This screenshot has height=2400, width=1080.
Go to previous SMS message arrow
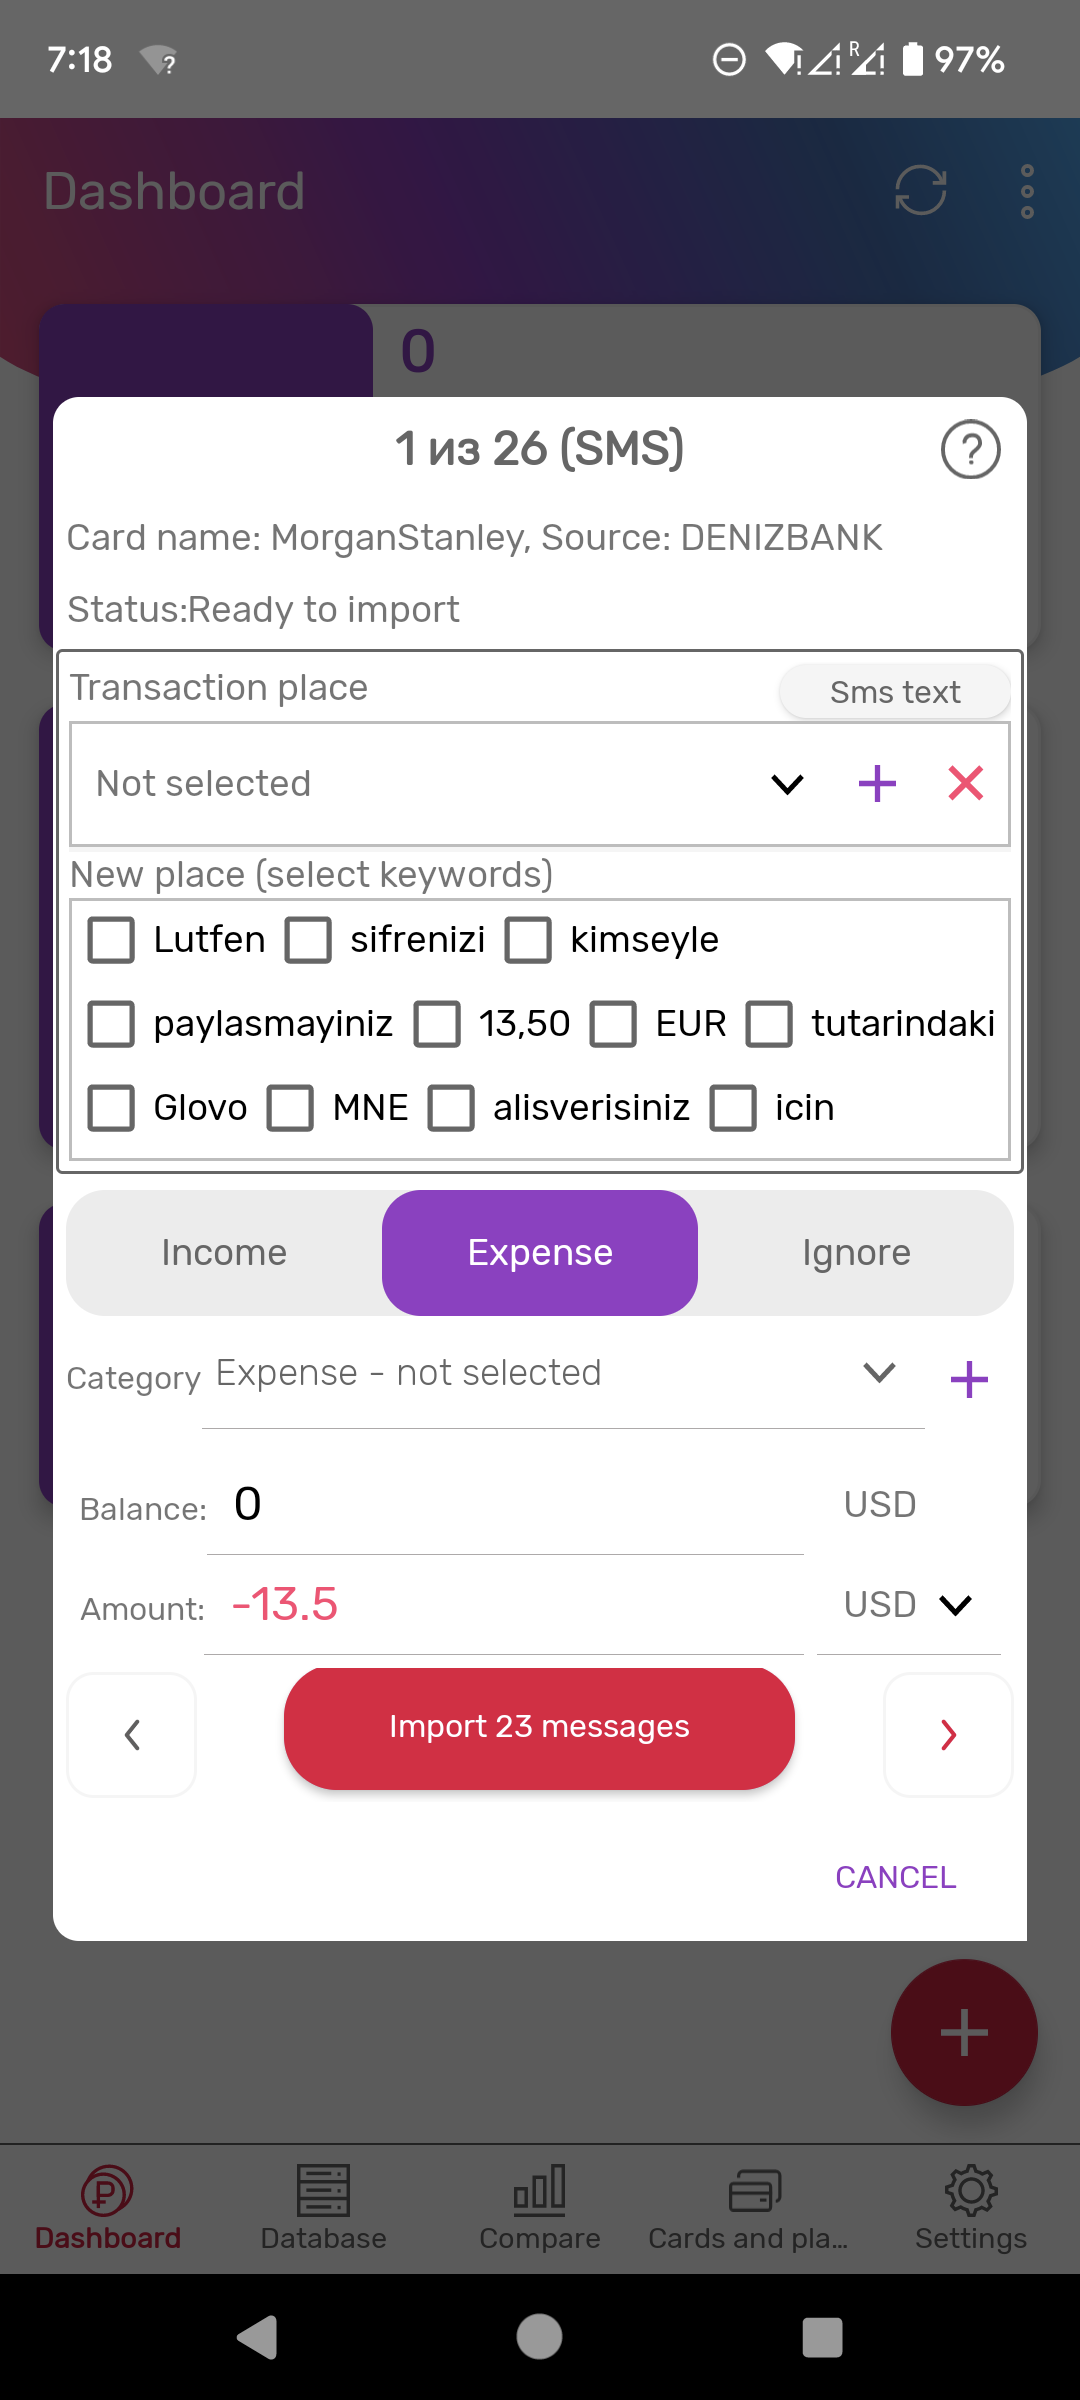pos(132,1734)
